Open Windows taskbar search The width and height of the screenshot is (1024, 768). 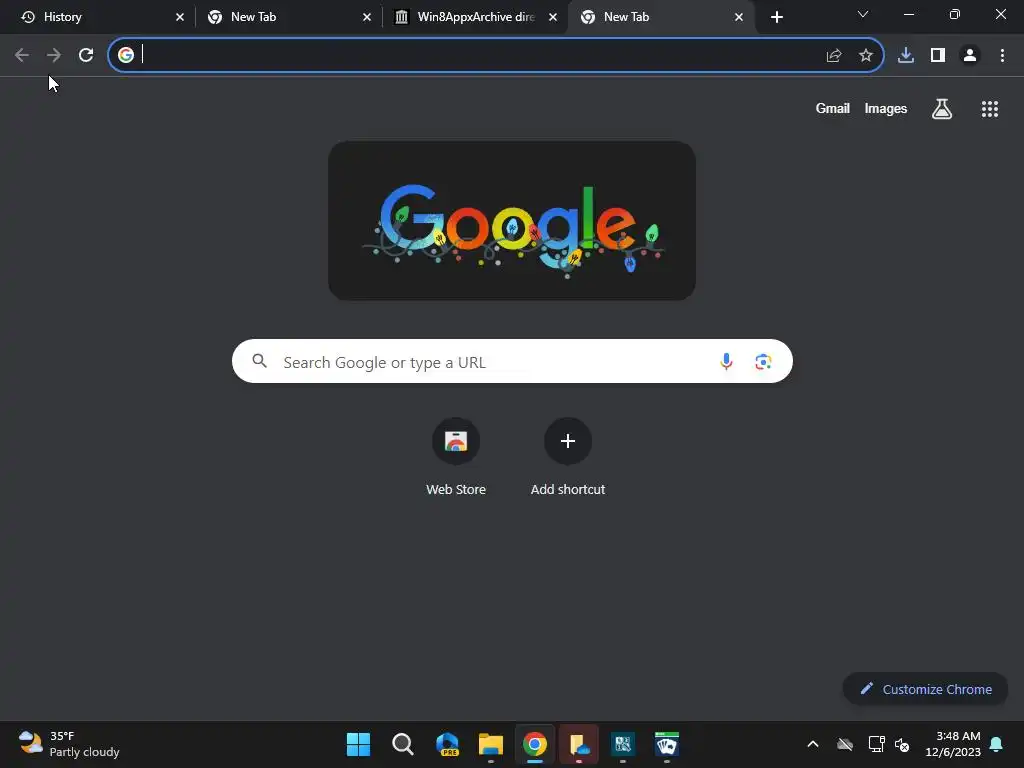(x=403, y=744)
